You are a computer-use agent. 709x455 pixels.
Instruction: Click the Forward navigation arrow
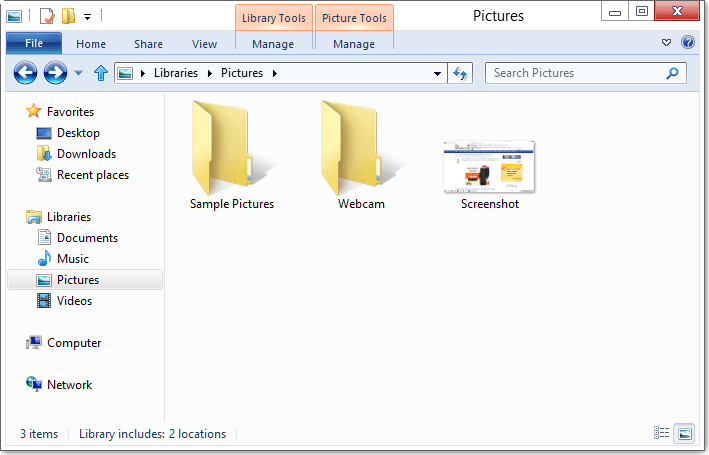(55, 73)
